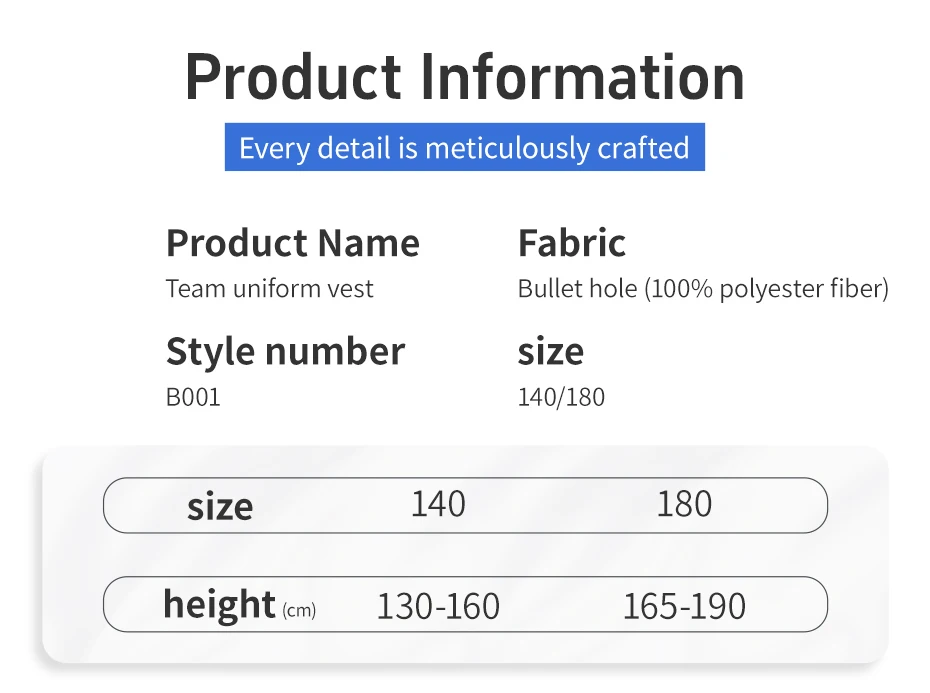930x693 pixels.
Task: Select the 165-190 height range
Action: pos(684,606)
